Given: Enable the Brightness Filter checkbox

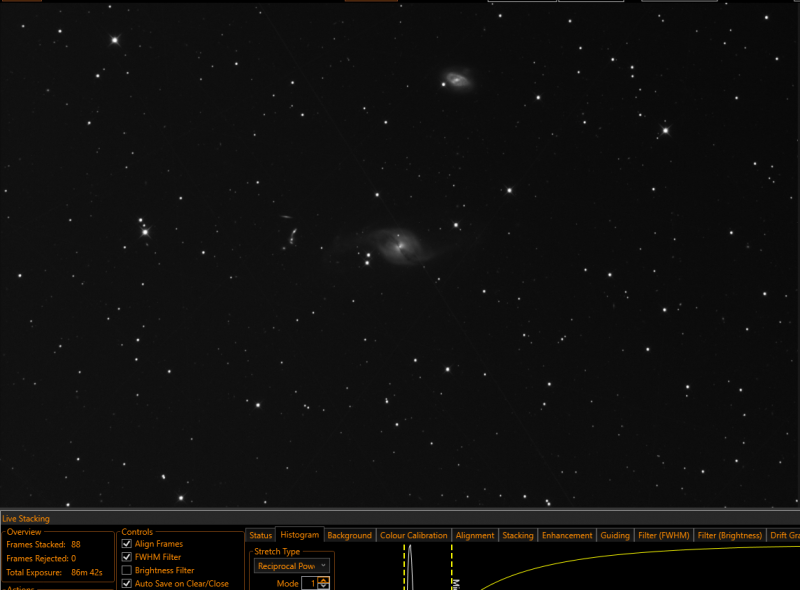Looking at the screenshot, I should (x=127, y=570).
